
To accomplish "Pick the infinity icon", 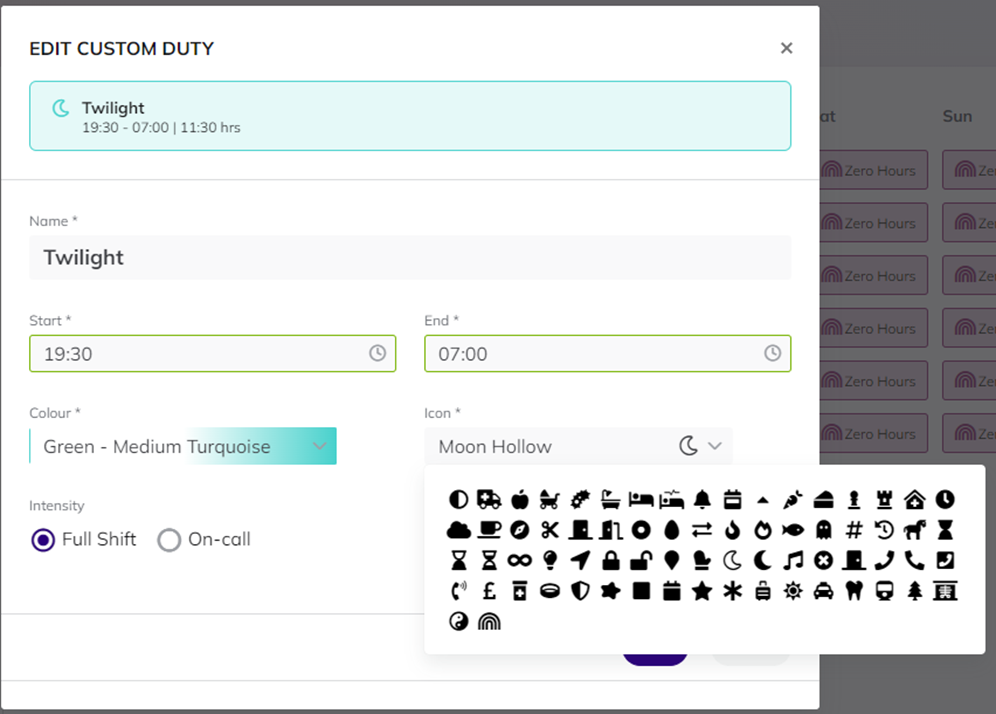I will tap(520, 560).
